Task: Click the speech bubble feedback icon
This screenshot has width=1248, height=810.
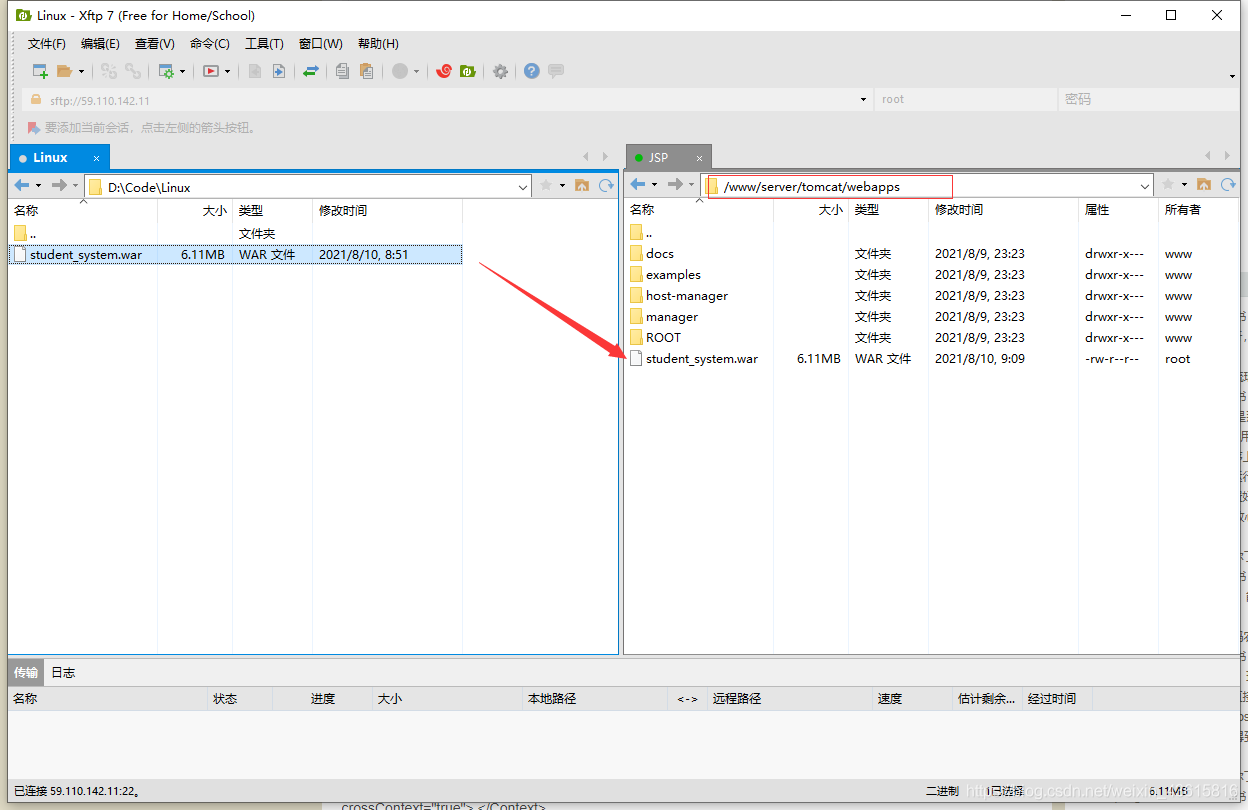Action: tap(556, 71)
